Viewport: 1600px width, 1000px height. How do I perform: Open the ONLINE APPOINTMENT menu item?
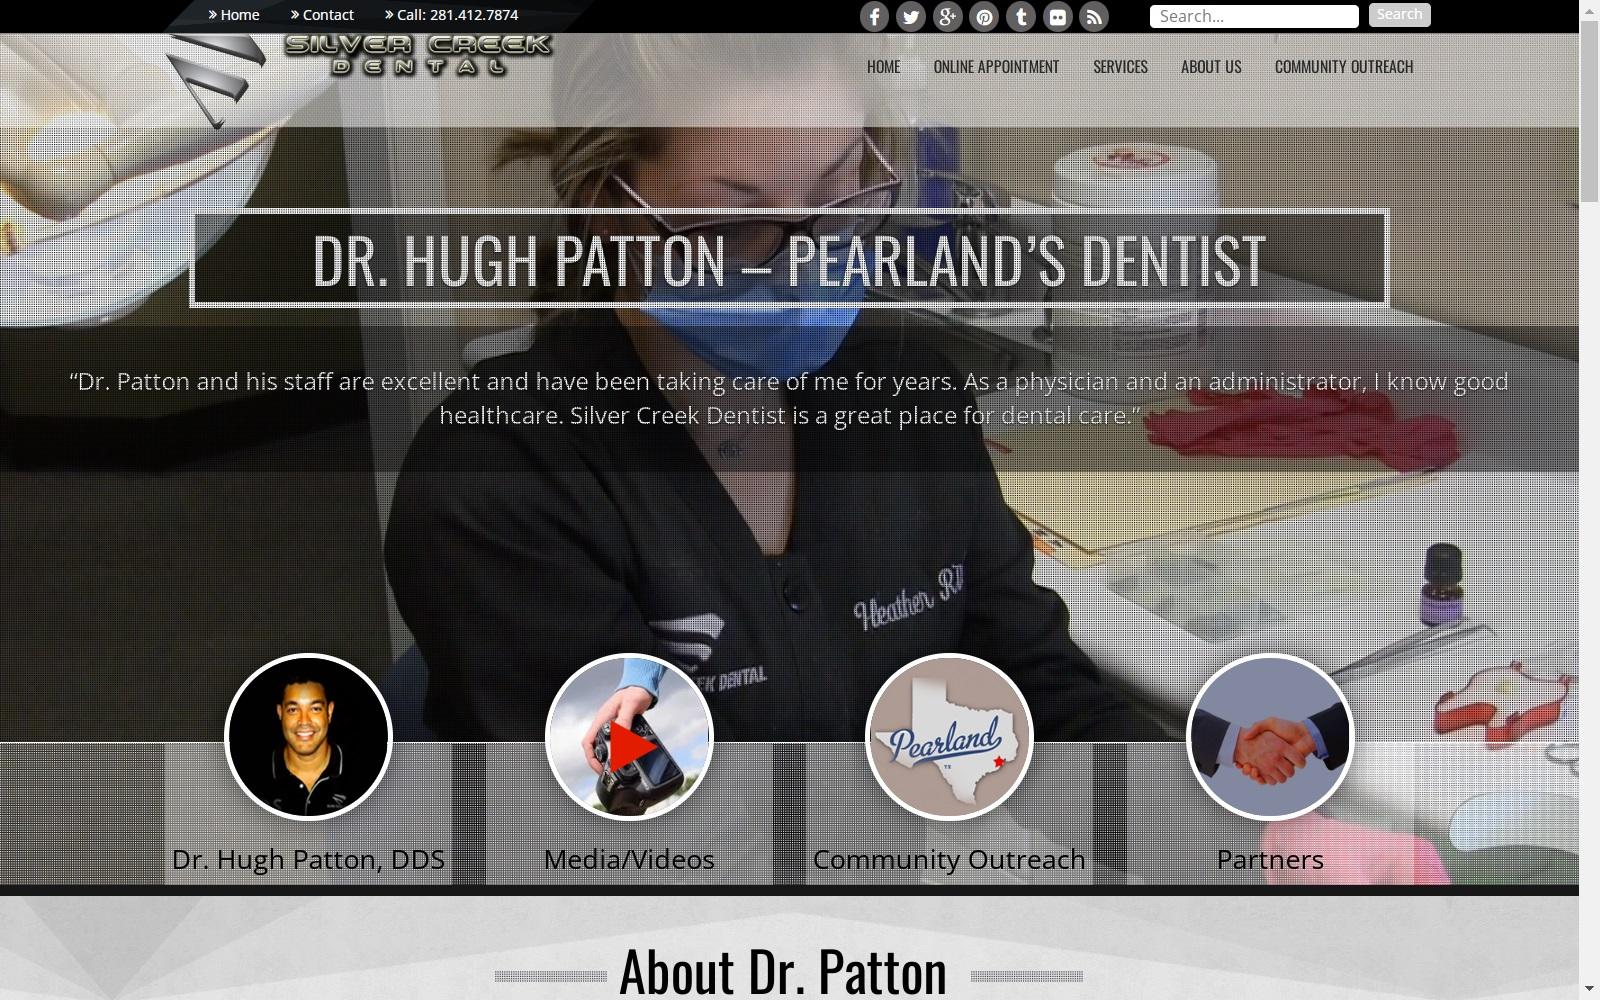pyautogui.click(x=996, y=66)
